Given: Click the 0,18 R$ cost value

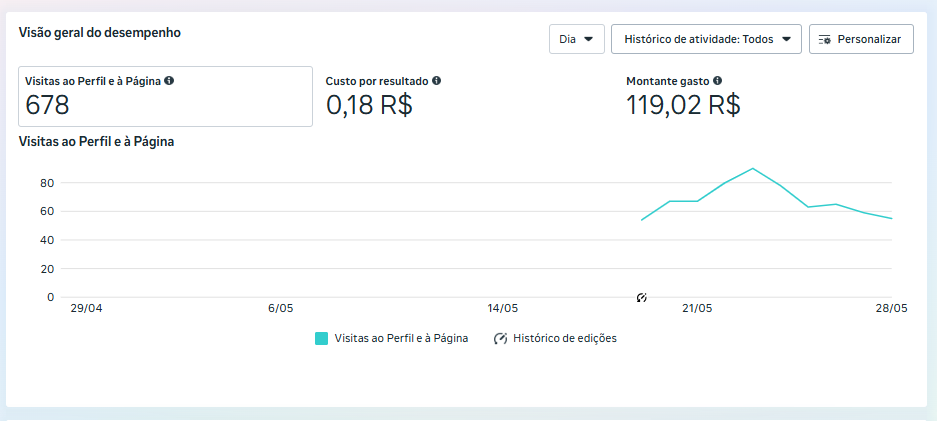Looking at the screenshot, I should [x=369, y=105].
